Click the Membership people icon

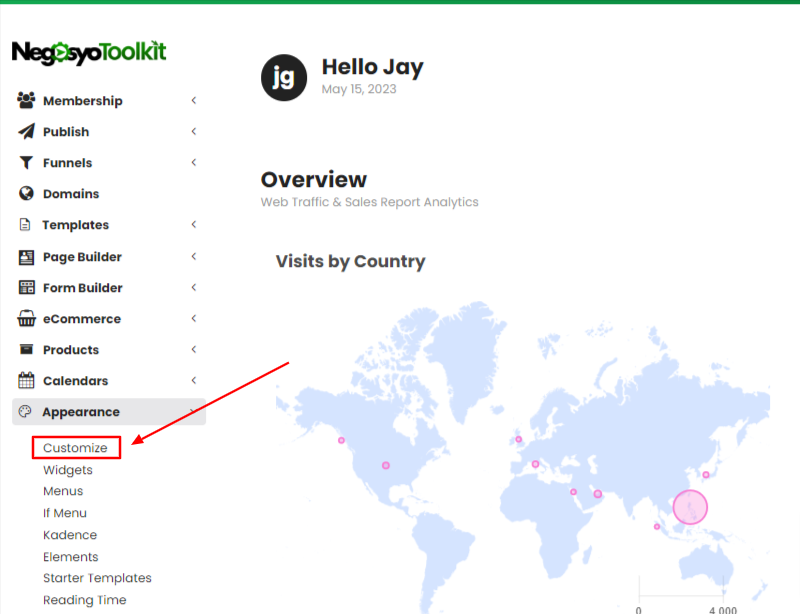coord(26,100)
